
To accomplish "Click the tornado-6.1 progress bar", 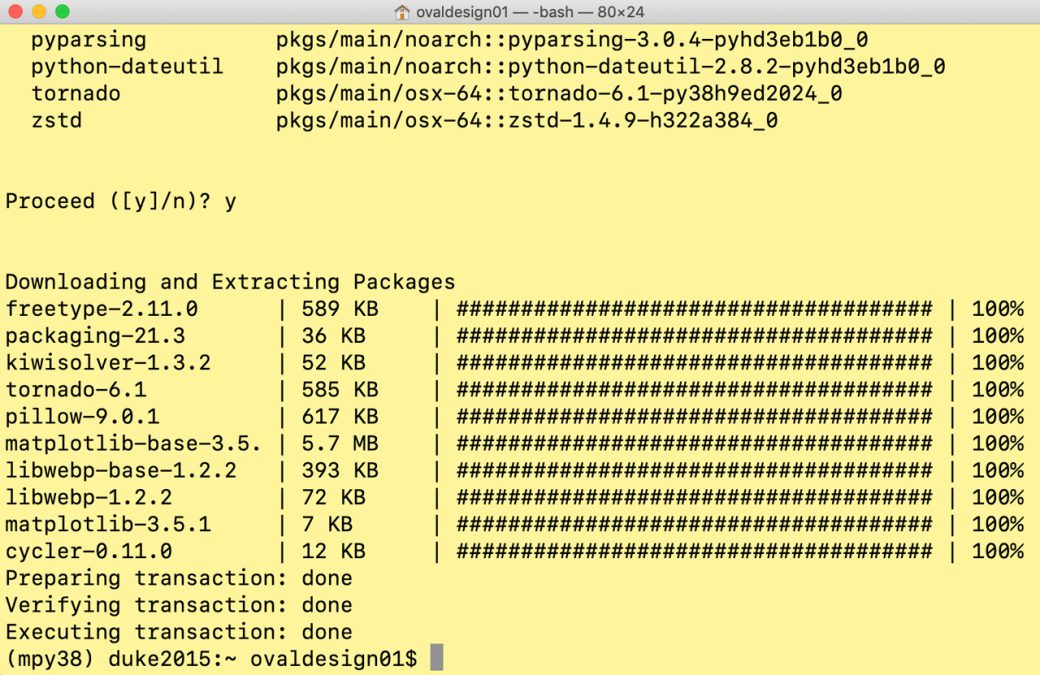I will pos(694,390).
